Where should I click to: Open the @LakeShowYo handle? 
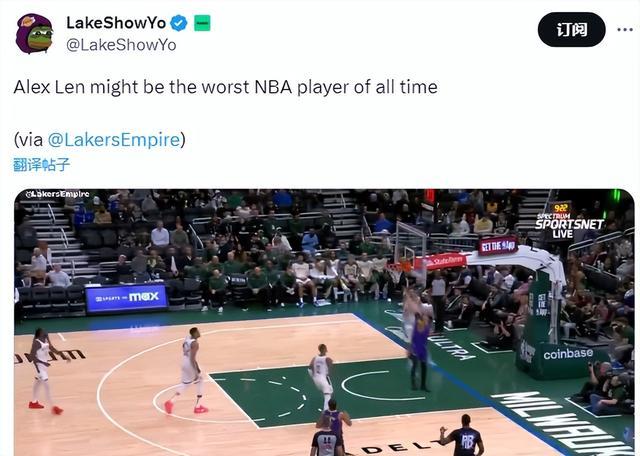click(121, 45)
